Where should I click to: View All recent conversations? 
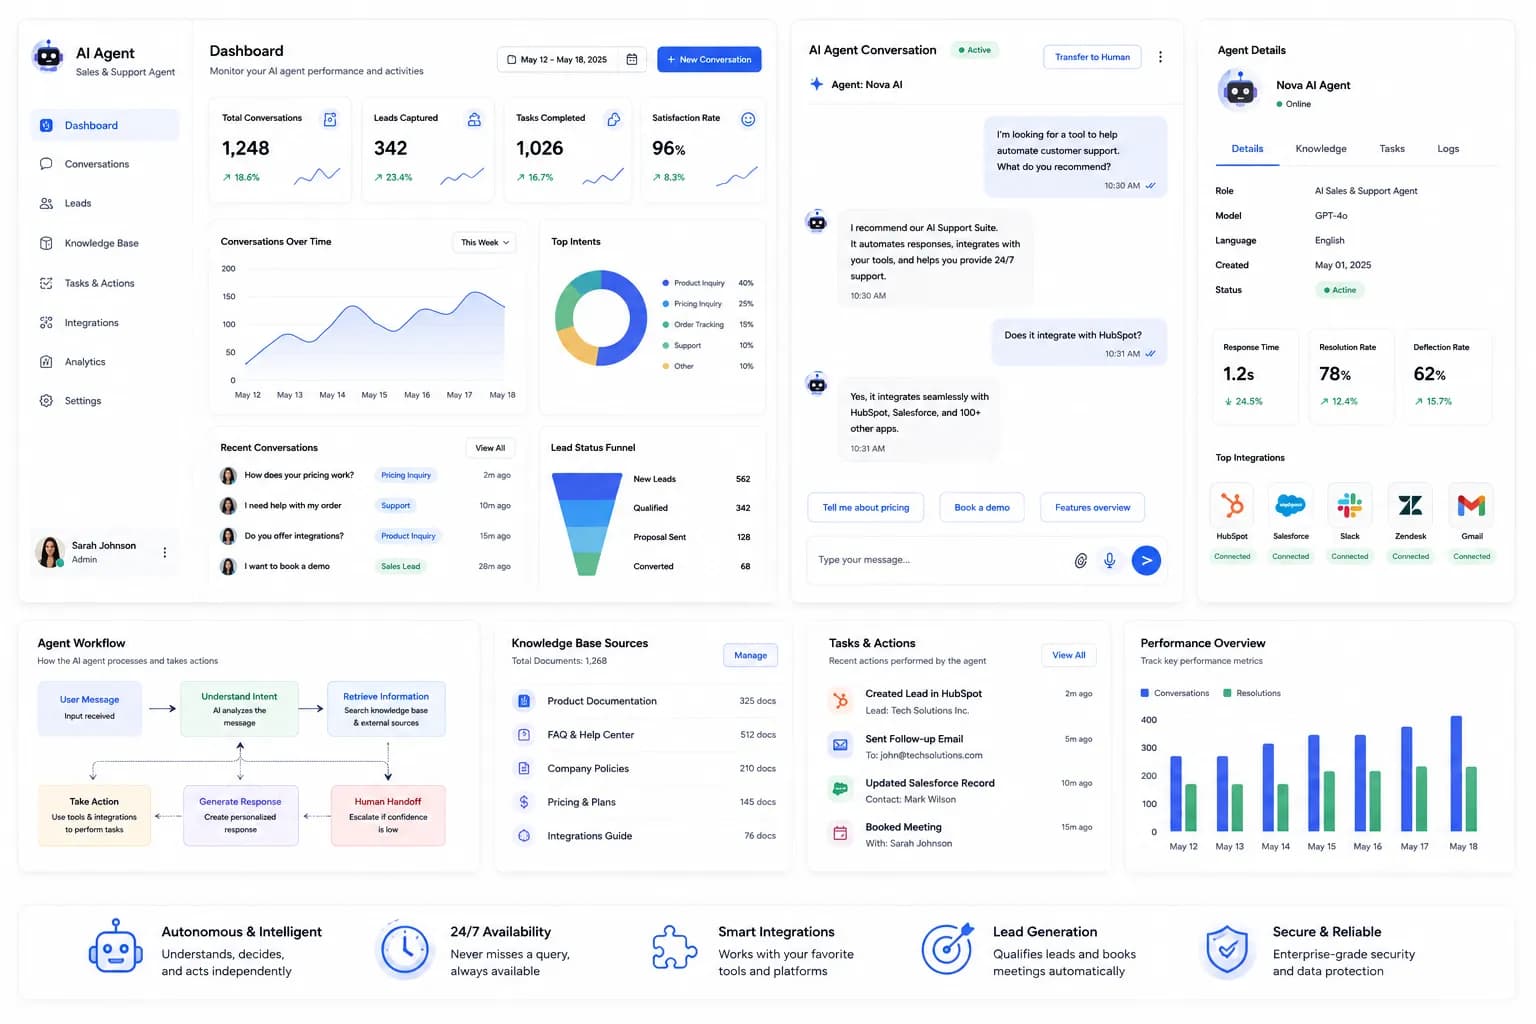click(490, 448)
